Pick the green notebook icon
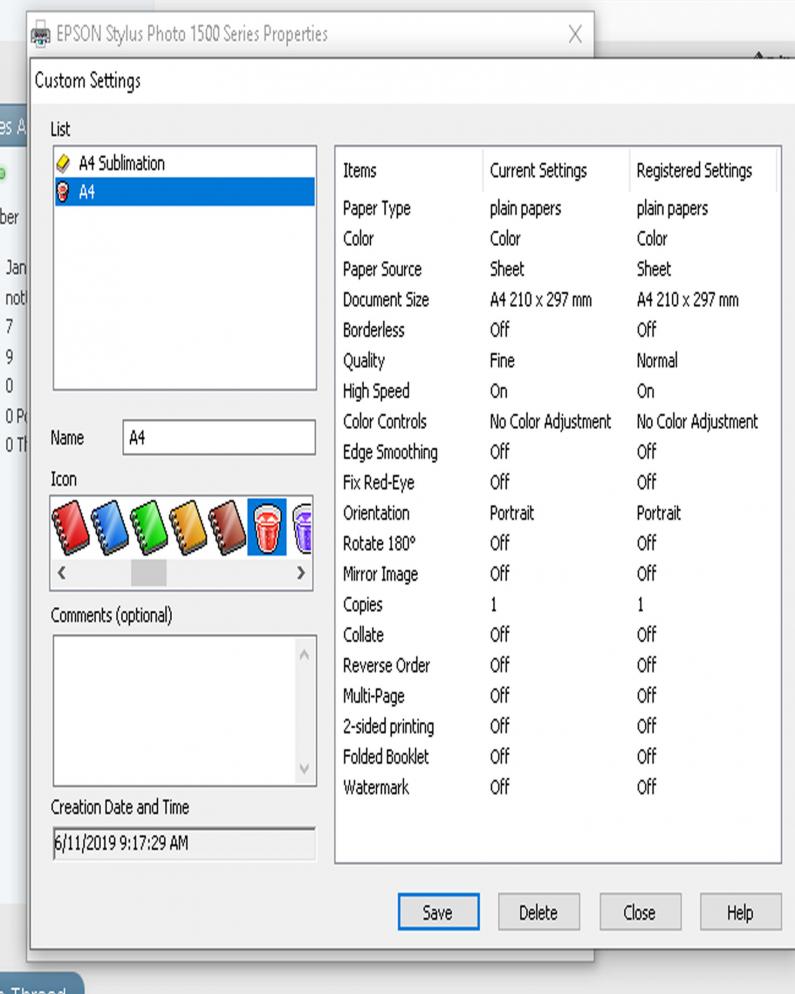 pyautogui.click(x=148, y=527)
